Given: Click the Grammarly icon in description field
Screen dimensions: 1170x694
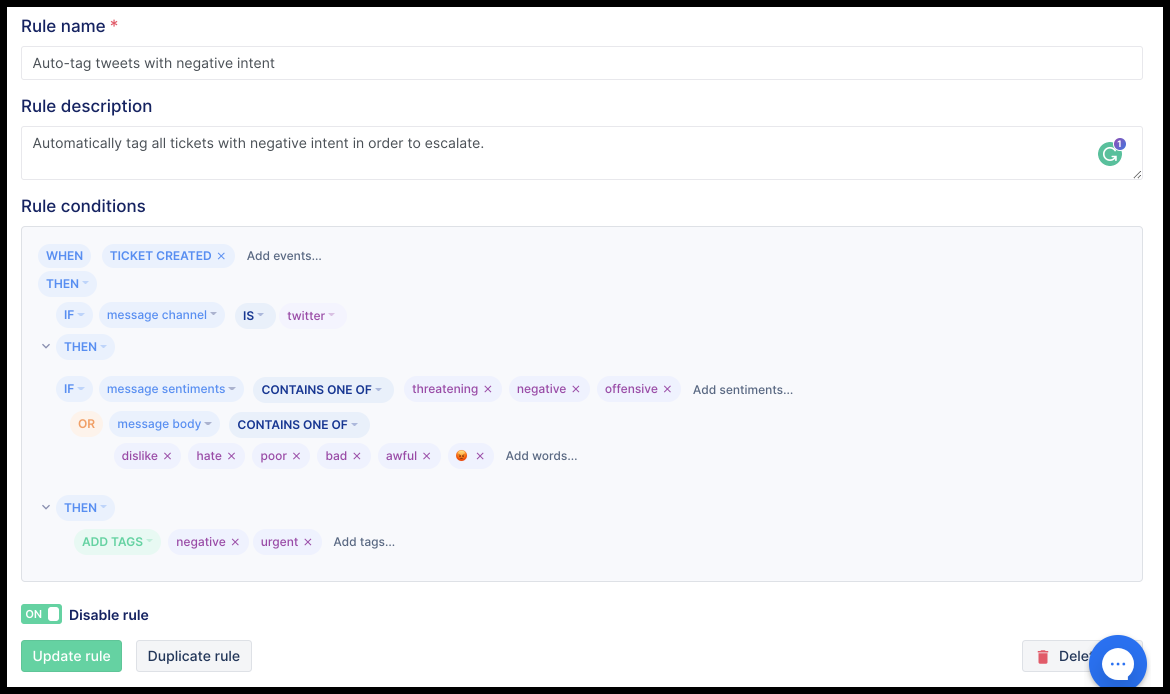Looking at the screenshot, I should click(1110, 154).
